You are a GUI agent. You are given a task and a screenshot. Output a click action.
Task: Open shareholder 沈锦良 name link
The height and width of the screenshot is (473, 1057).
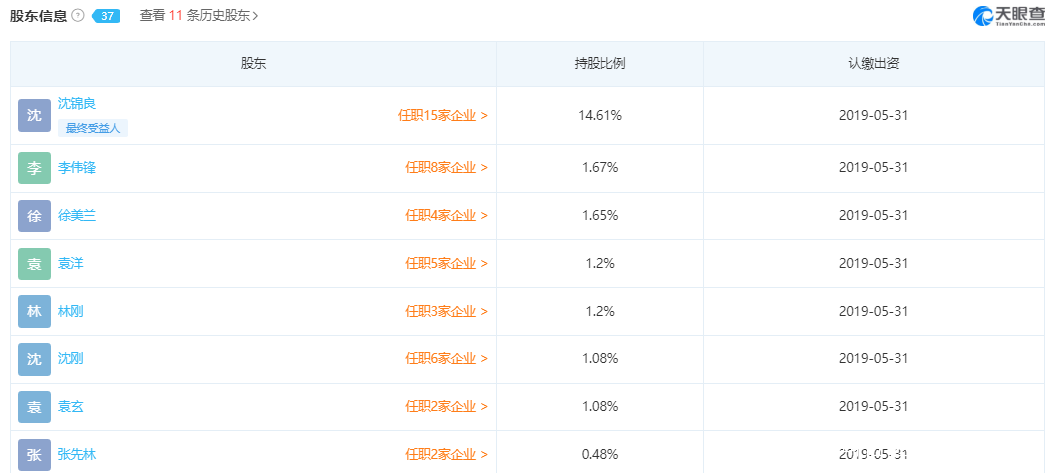coord(77,103)
